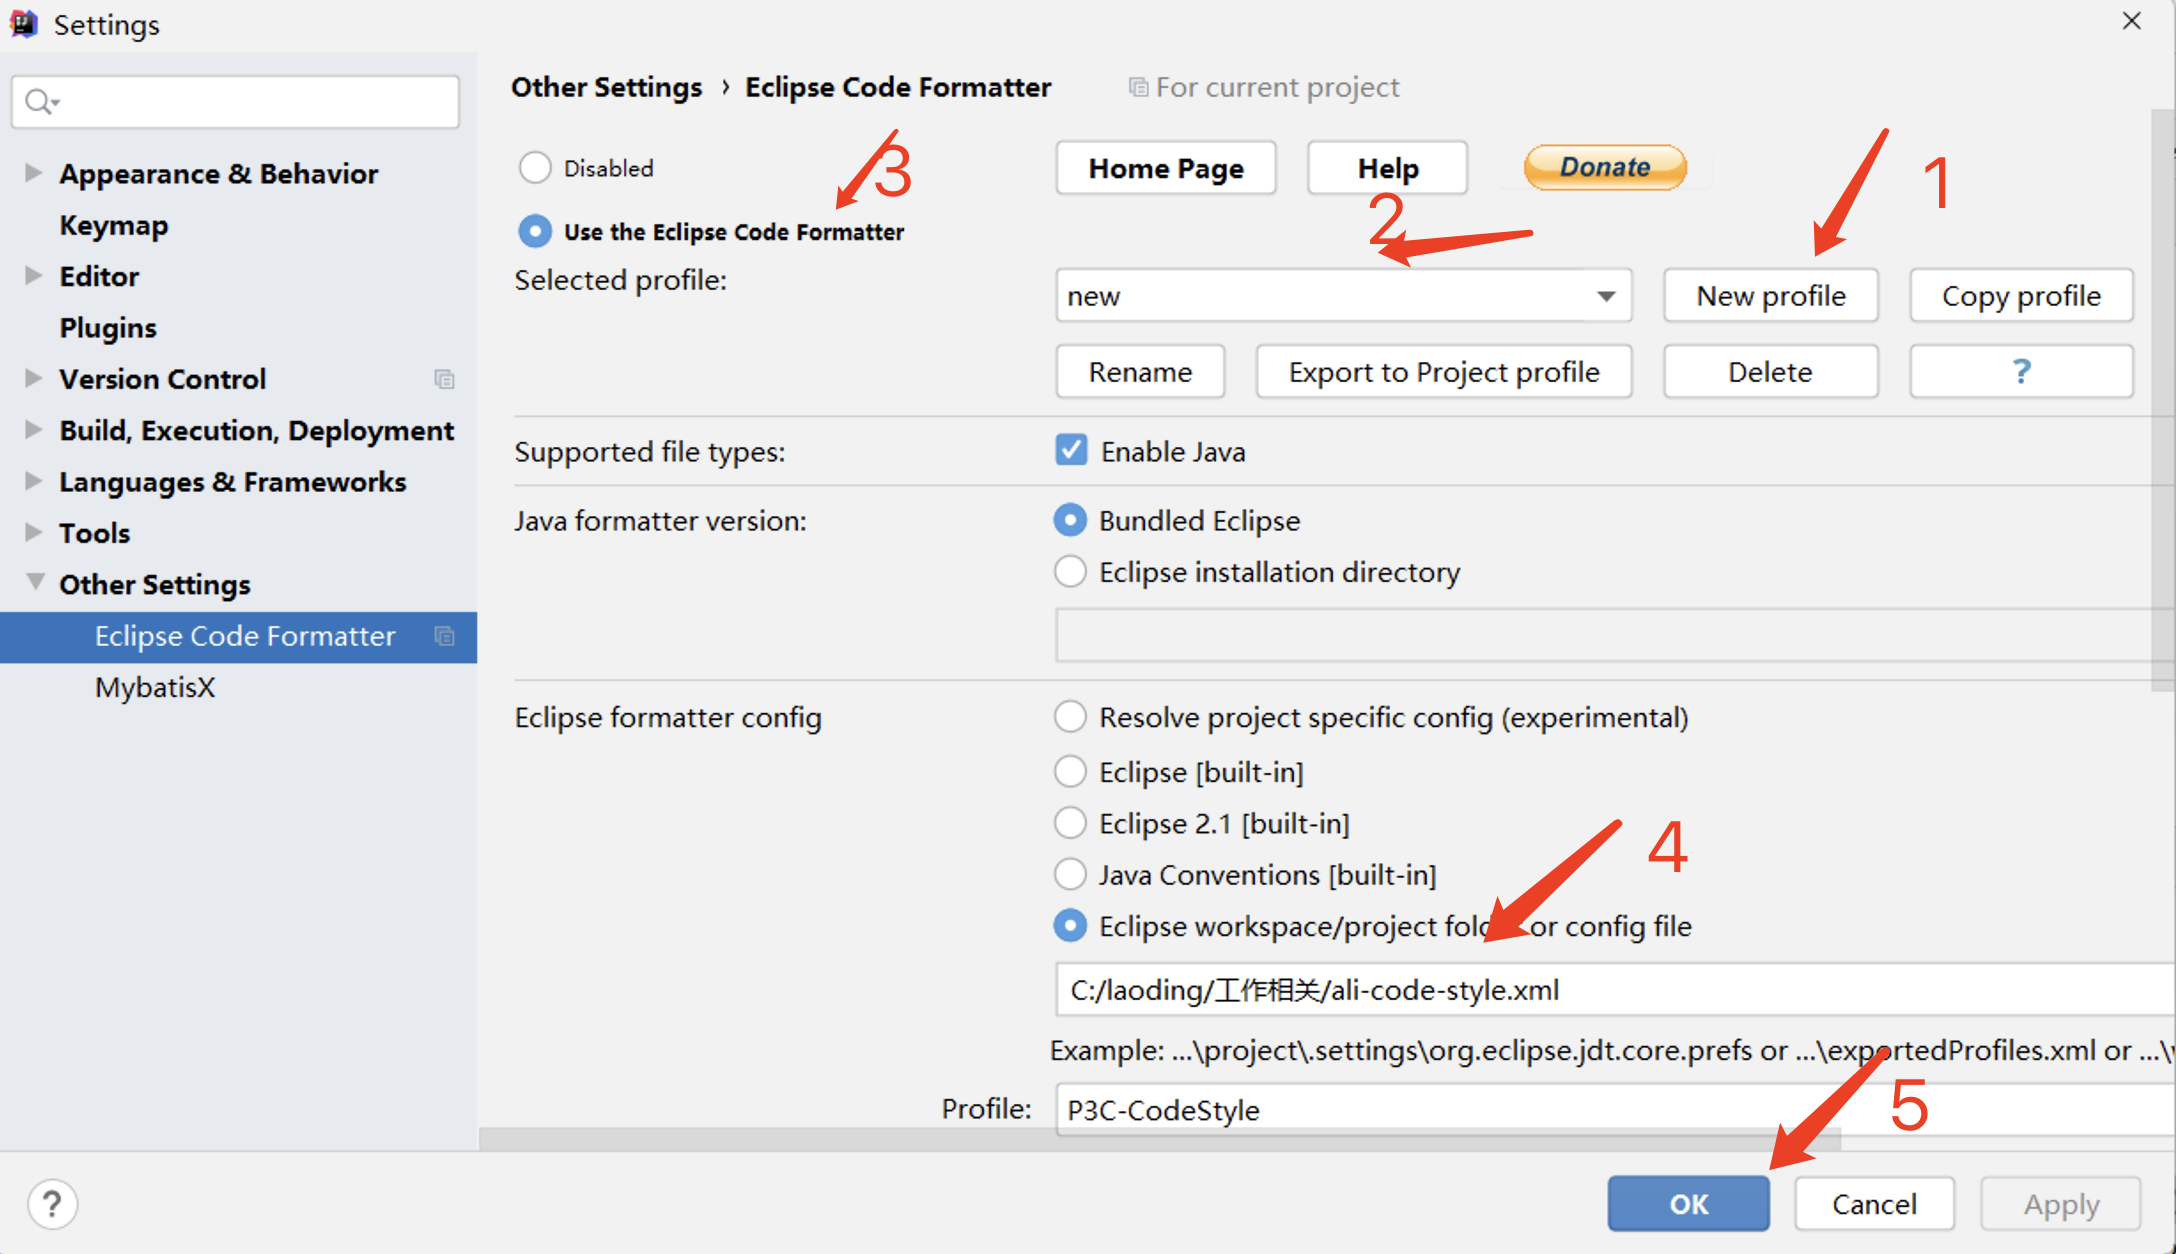Image resolution: width=2176 pixels, height=1254 pixels.
Task: Click the Cancel button
Action: 1874,1204
